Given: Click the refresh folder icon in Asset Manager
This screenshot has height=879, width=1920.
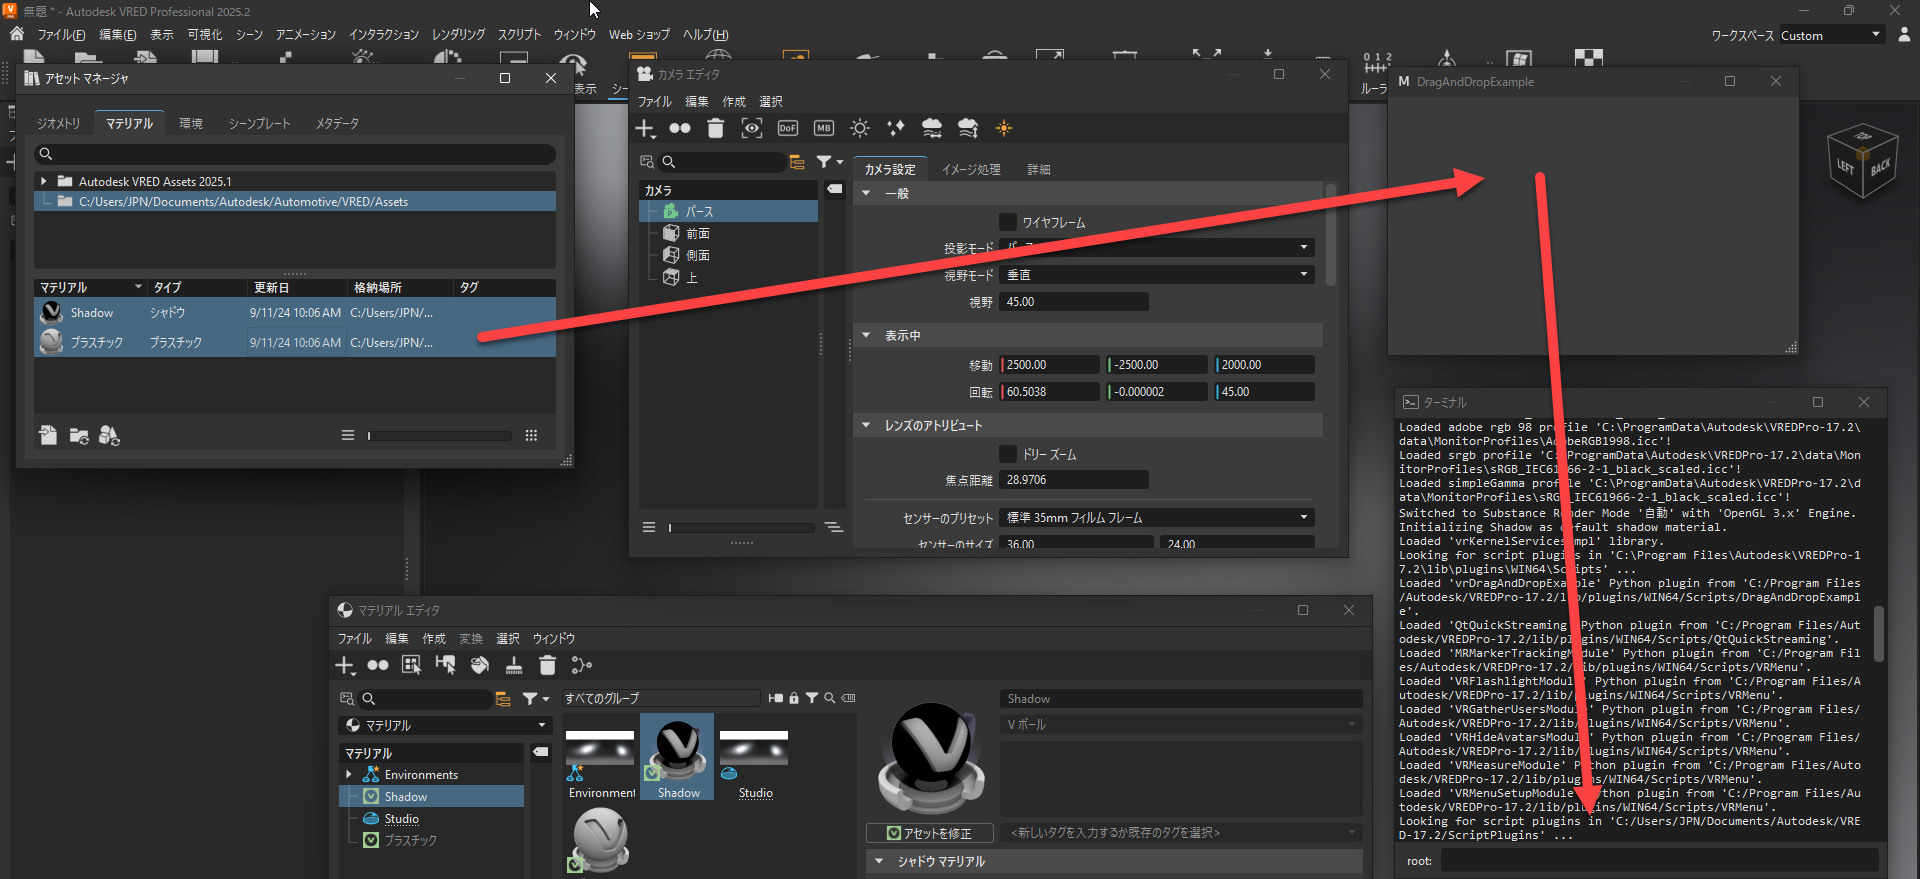Looking at the screenshot, I should pyautogui.click(x=79, y=435).
